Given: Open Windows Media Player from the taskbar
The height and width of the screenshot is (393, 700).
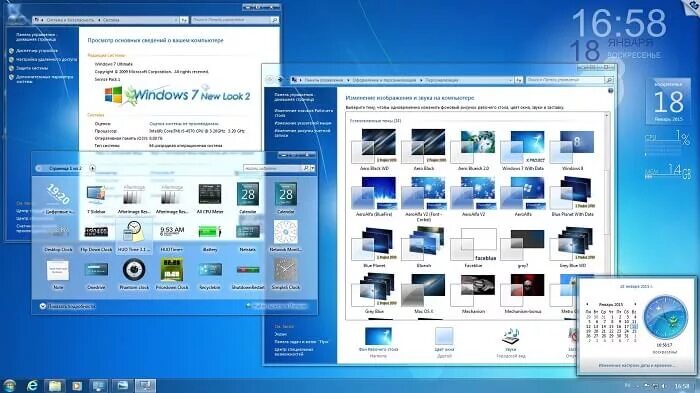Looking at the screenshot, I should coord(77,385).
